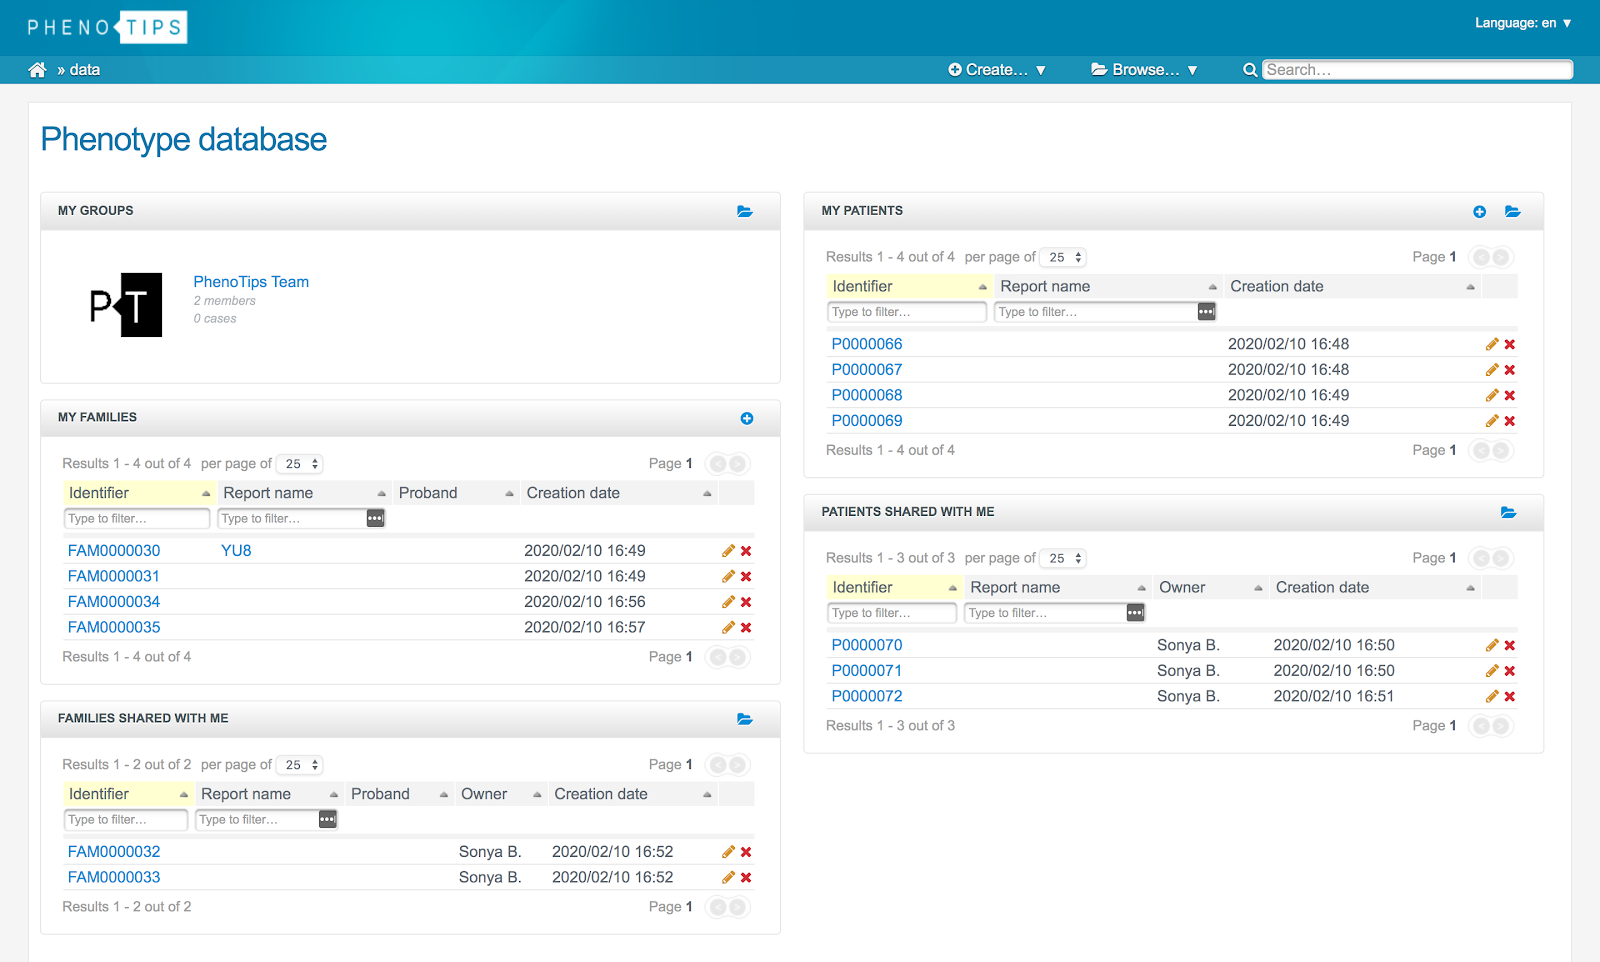Change per page count in Patients Shared With Me
The height and width of the screenshot is (962, 1600).
pyautogui.click(x=1064, y=558)
